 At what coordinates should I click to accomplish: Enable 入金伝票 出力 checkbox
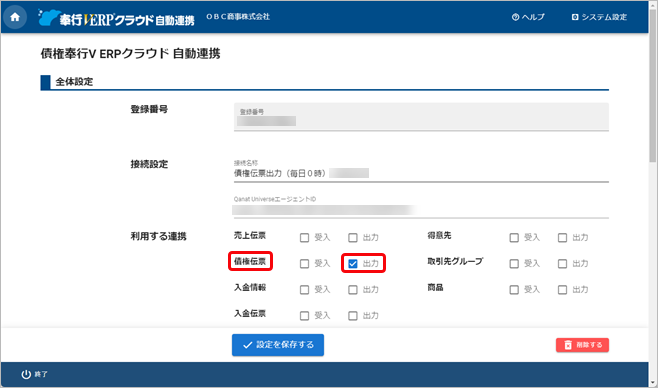point(353,316)
